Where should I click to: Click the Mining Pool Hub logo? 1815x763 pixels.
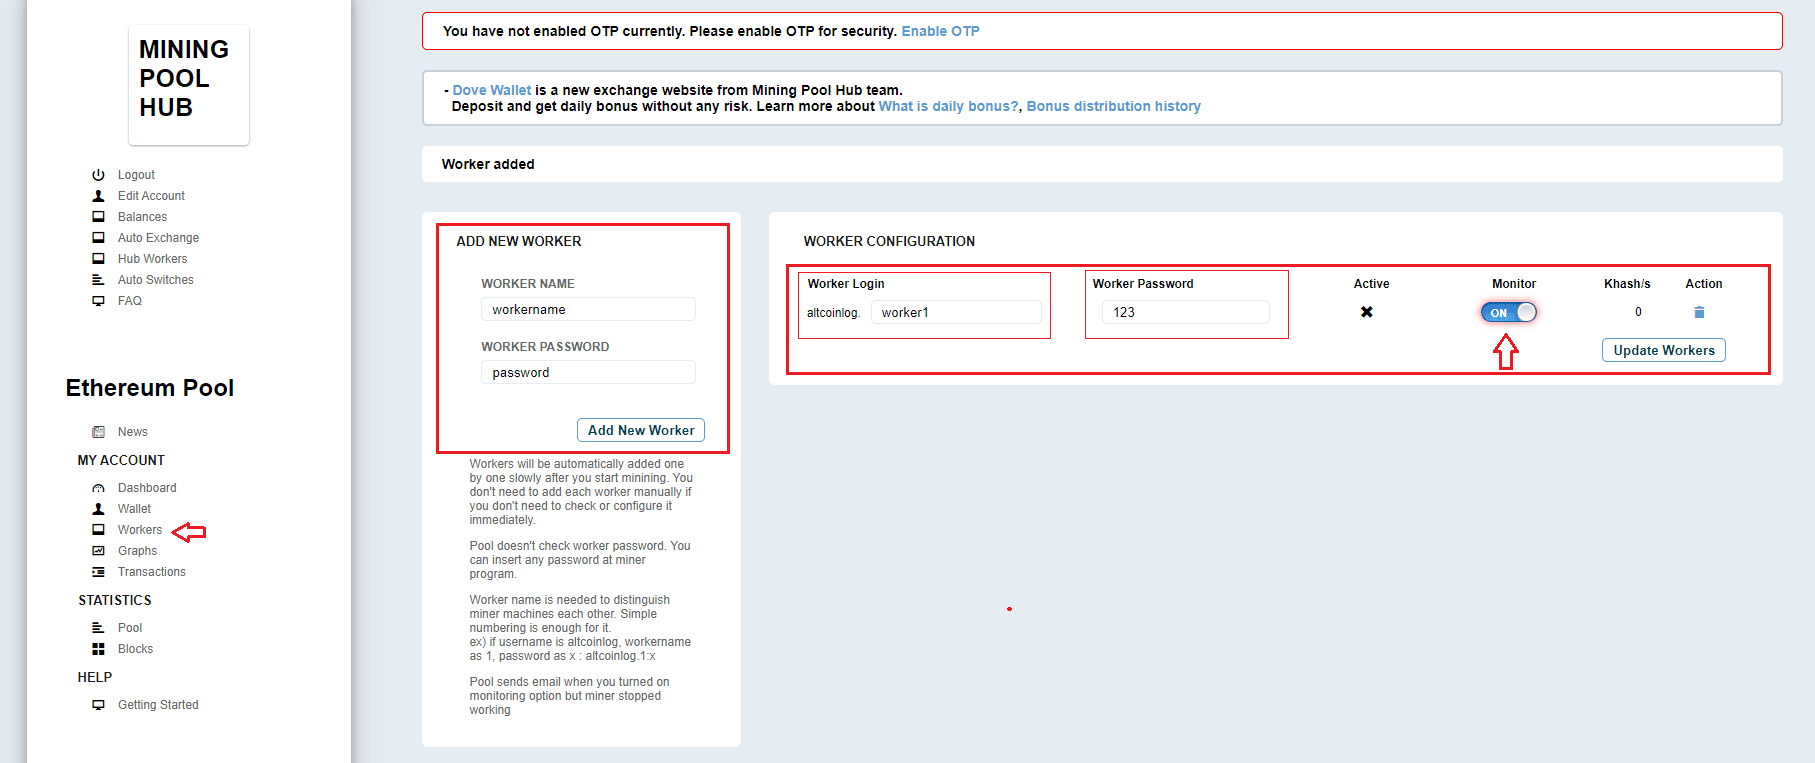(x=189, y=85)
